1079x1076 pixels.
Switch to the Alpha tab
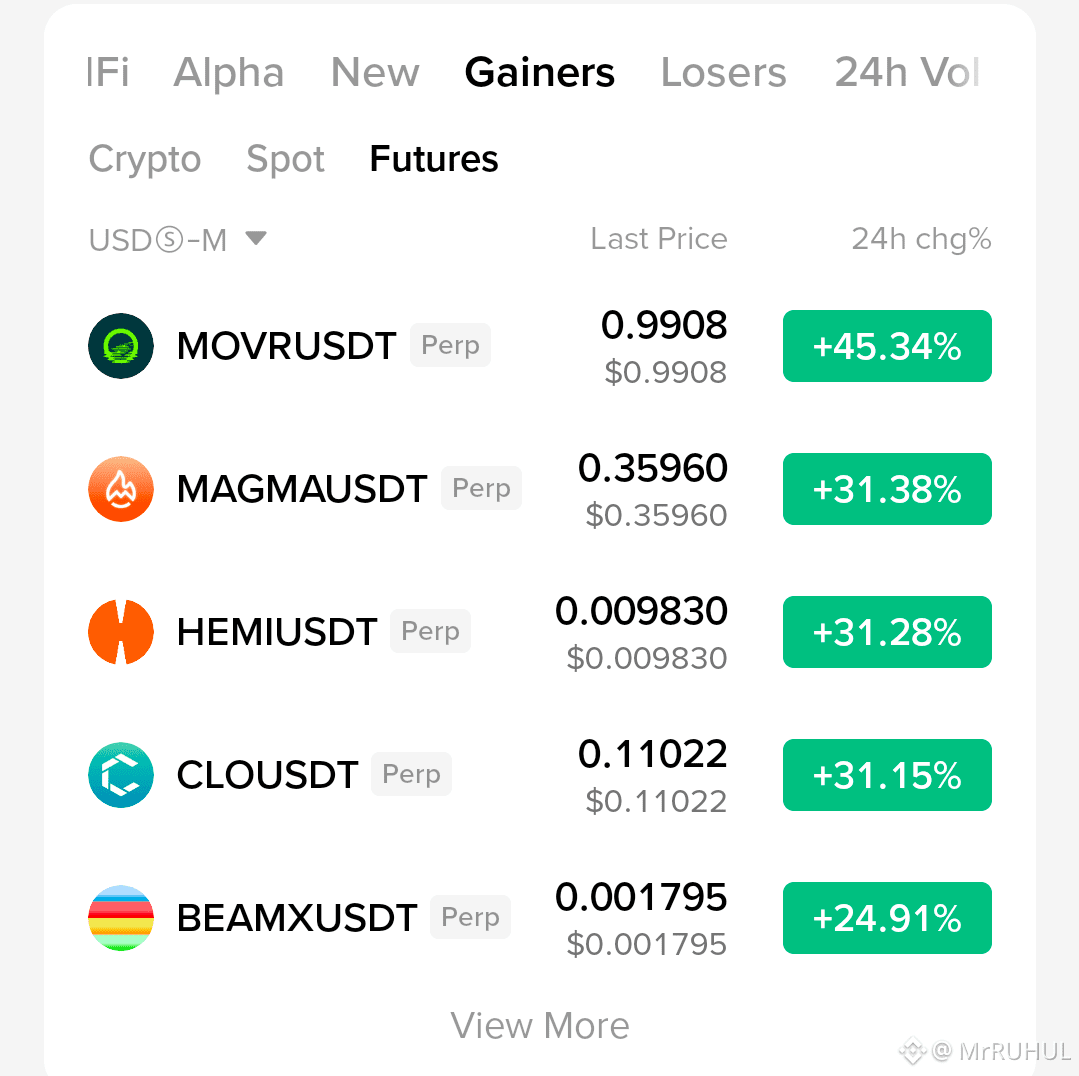228,72
